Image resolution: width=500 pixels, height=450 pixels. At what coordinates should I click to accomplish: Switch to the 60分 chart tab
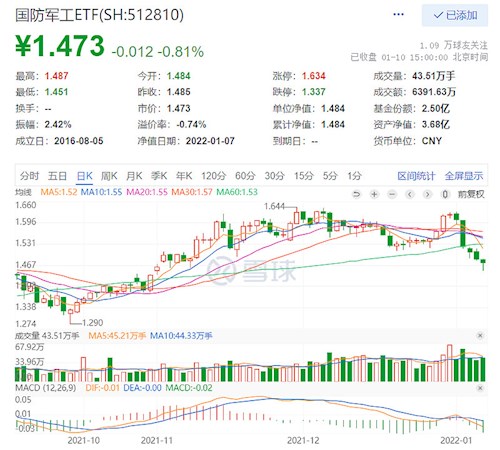coord(245,176)
